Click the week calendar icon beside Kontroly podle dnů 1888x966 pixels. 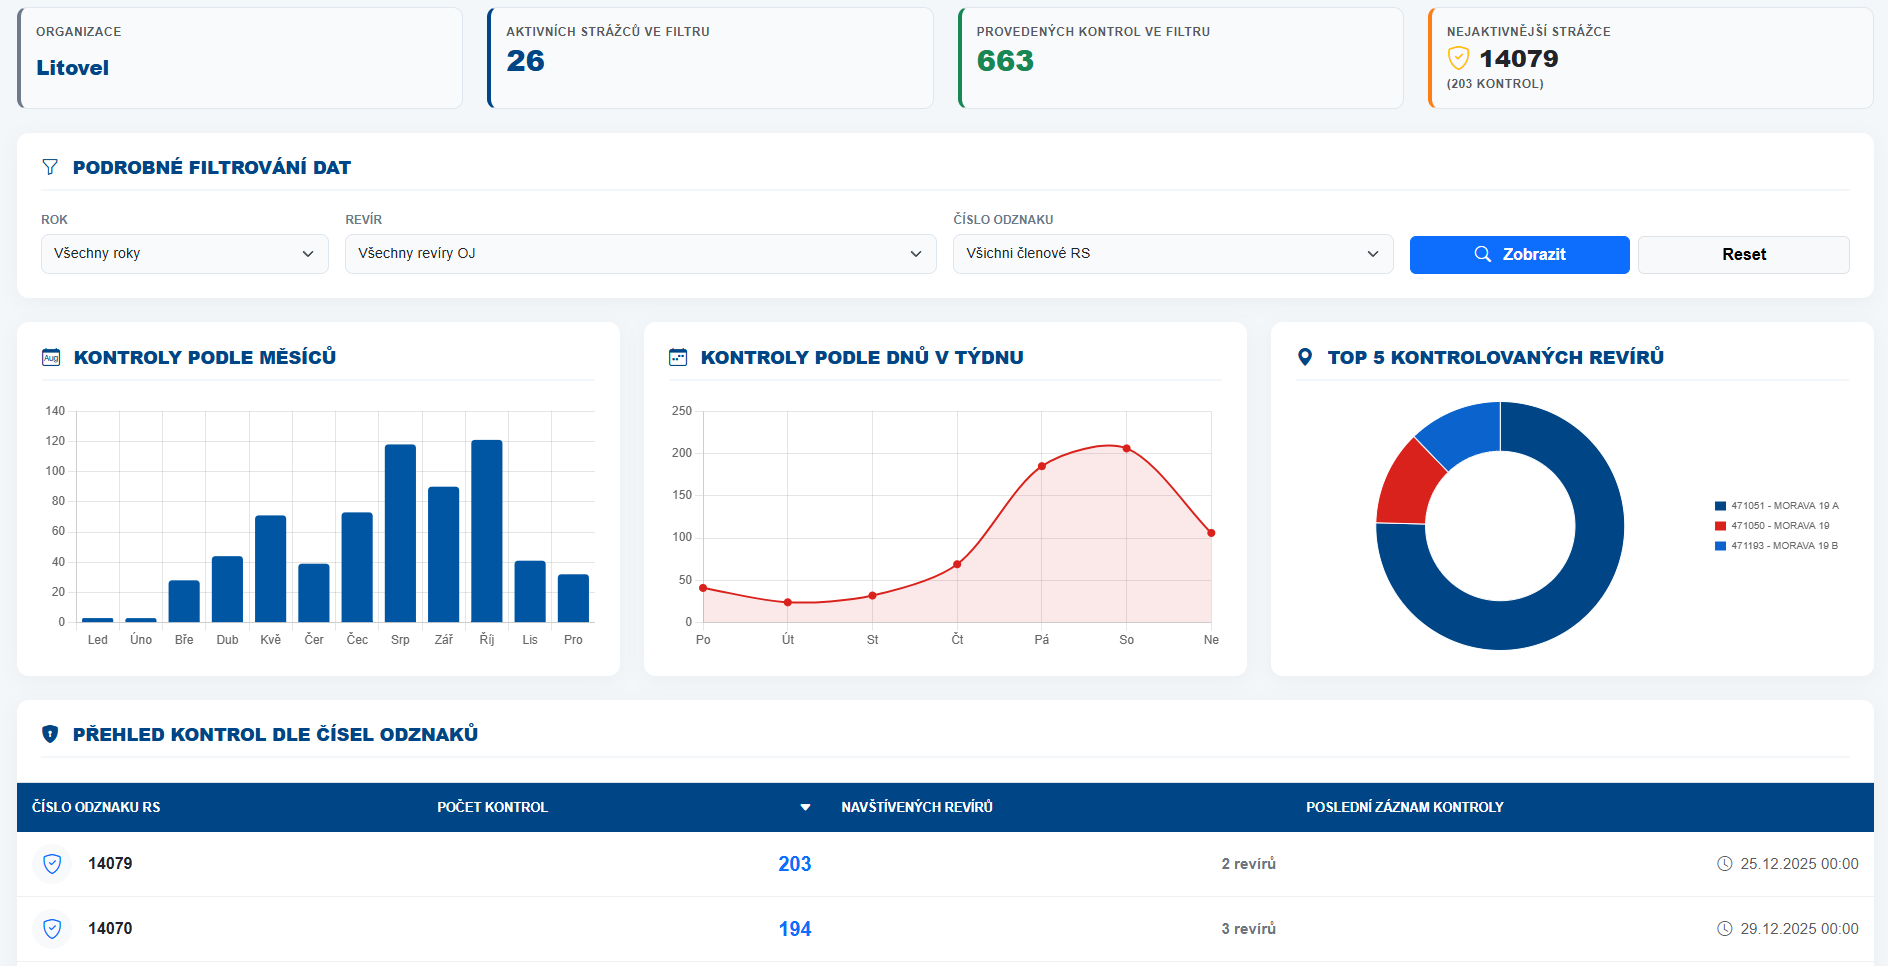tap(678, 357)
